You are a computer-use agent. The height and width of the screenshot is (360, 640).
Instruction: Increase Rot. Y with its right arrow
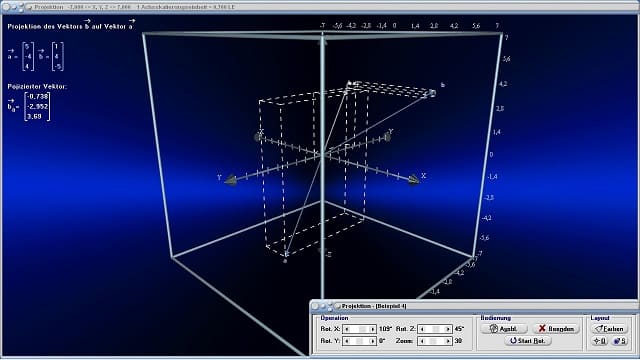(372, 341)
